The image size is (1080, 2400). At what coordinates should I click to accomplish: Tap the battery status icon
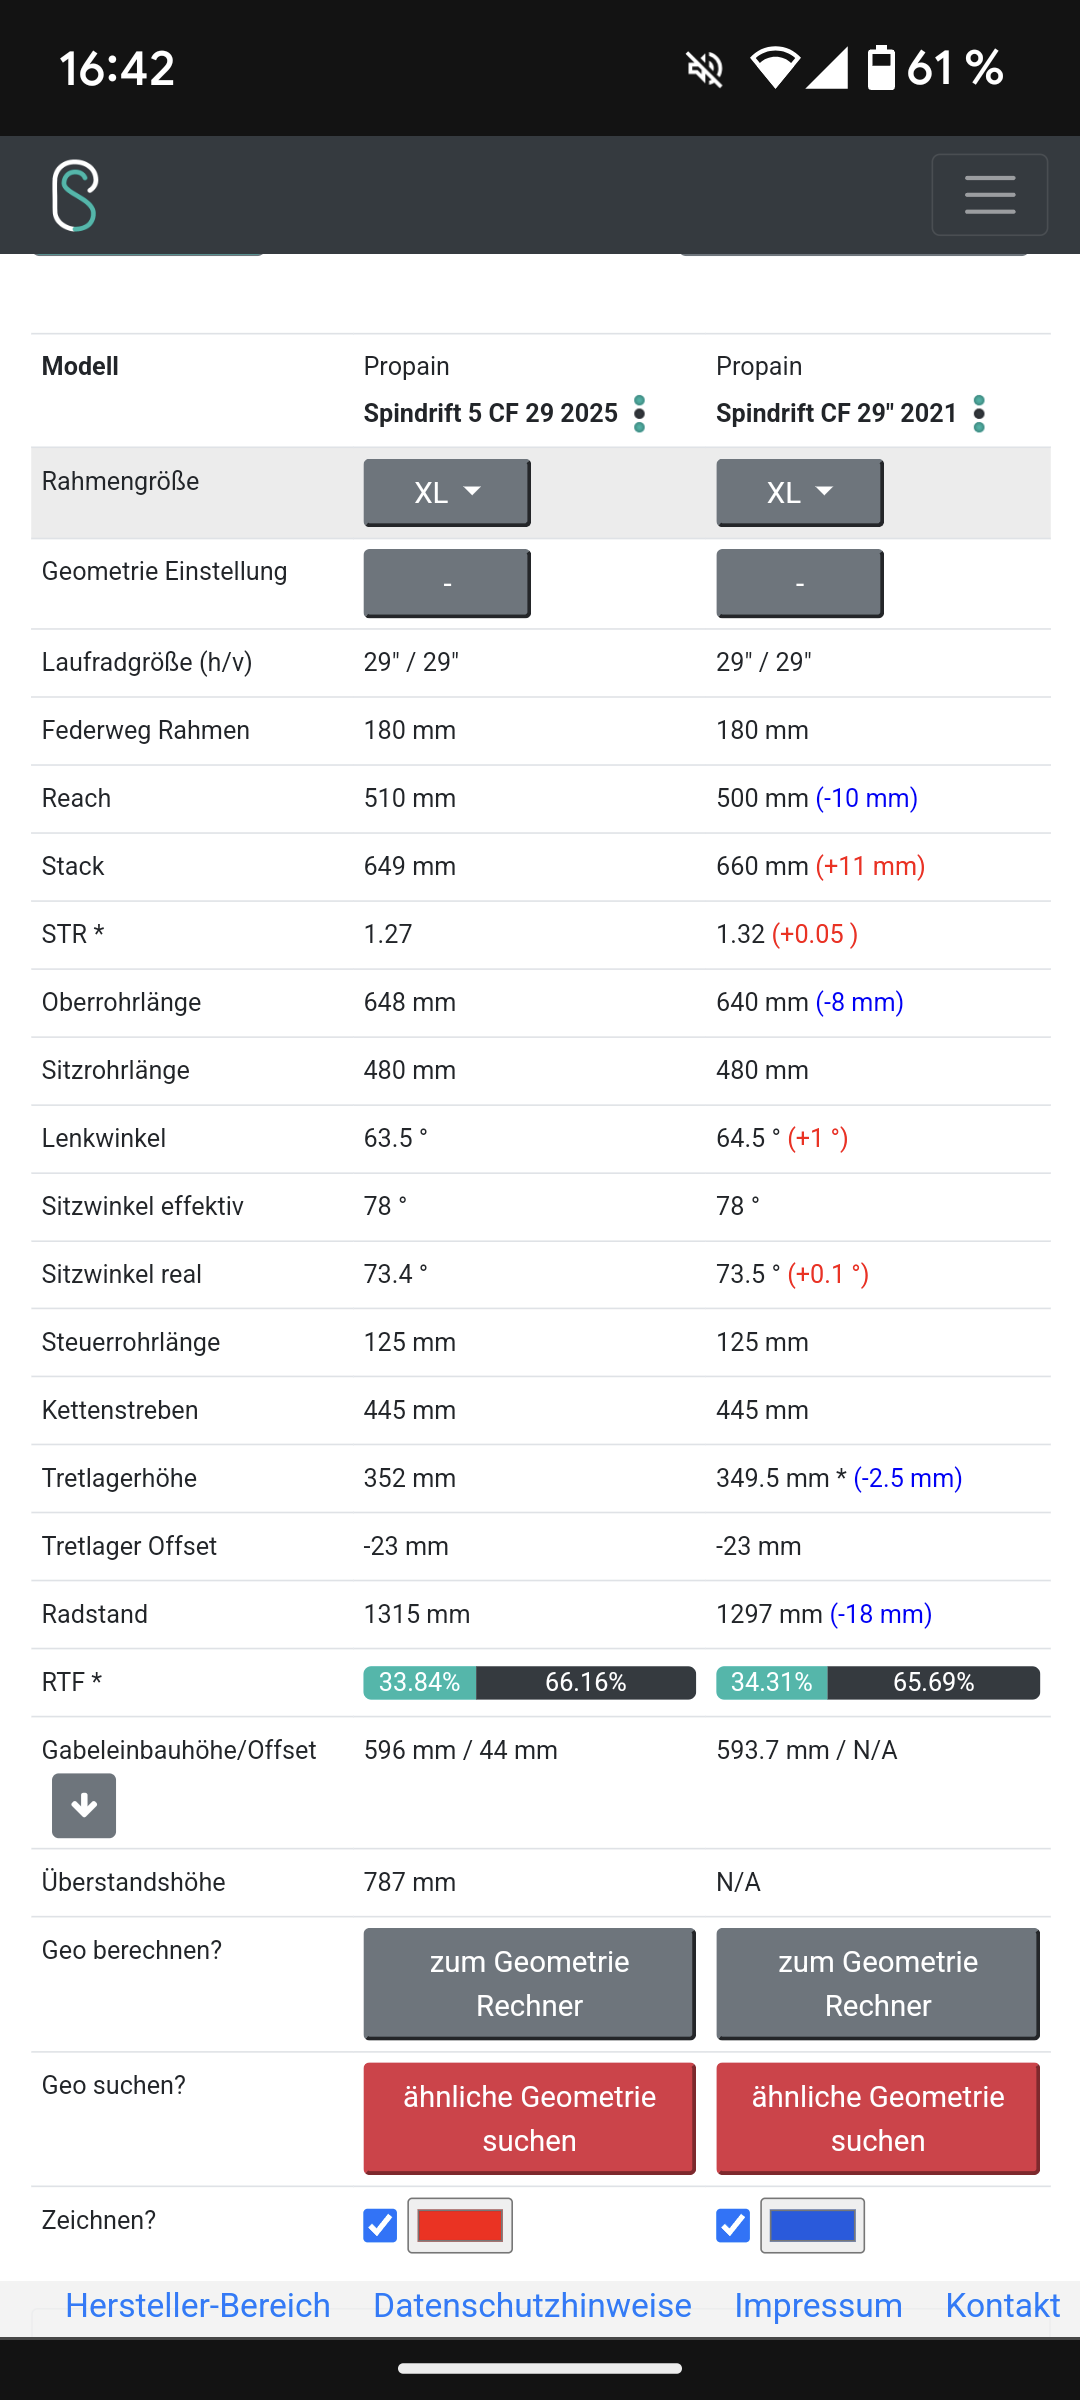click(x=881, y=68)
